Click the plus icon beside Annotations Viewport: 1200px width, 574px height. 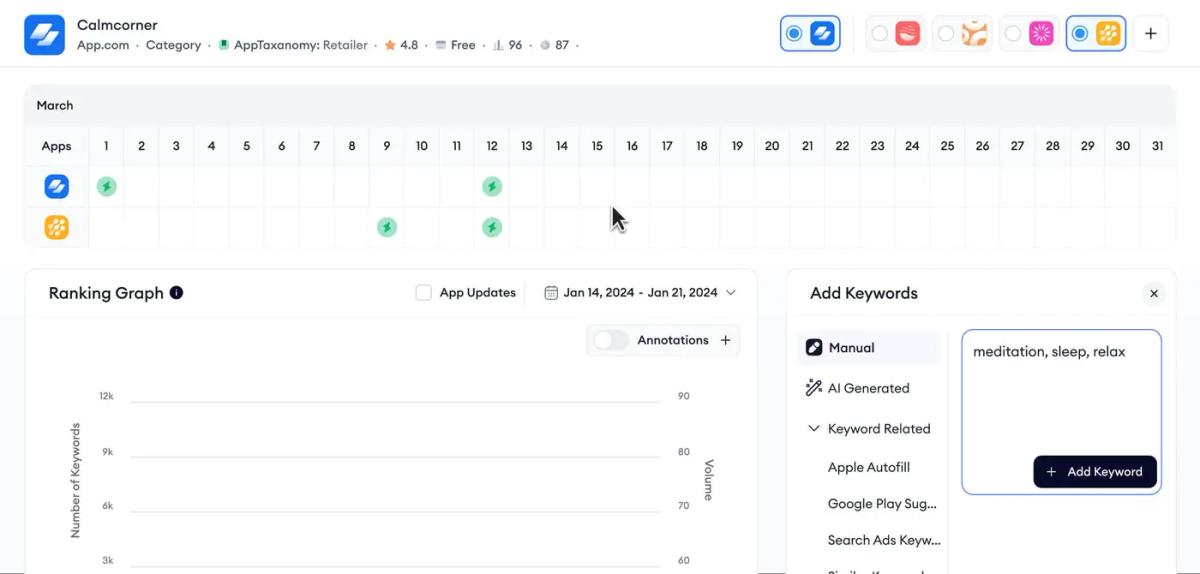[x=726, y=340]
